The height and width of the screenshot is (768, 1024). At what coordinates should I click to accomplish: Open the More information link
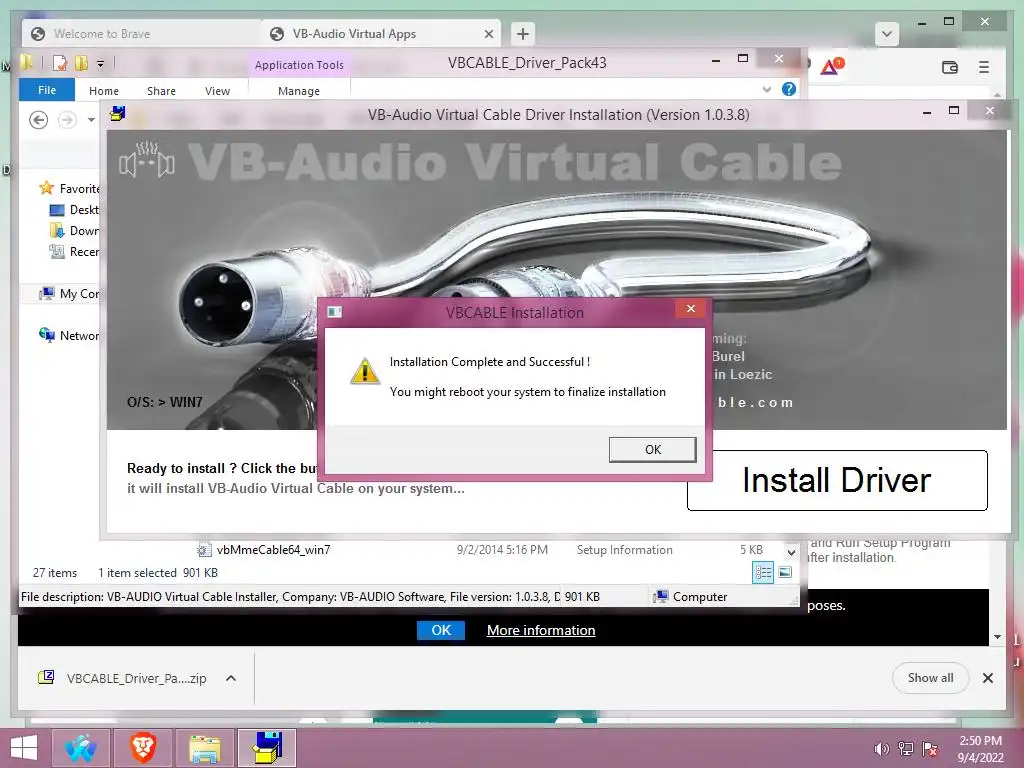pos(541,630)
